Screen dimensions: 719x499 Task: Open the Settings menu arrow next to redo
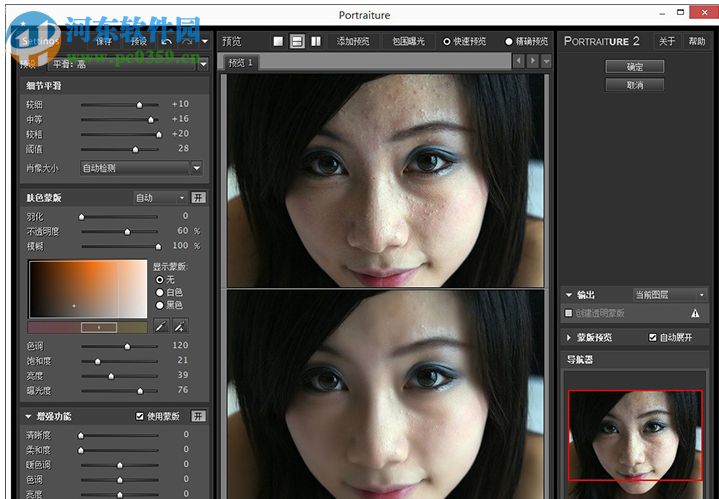(205, 42)
